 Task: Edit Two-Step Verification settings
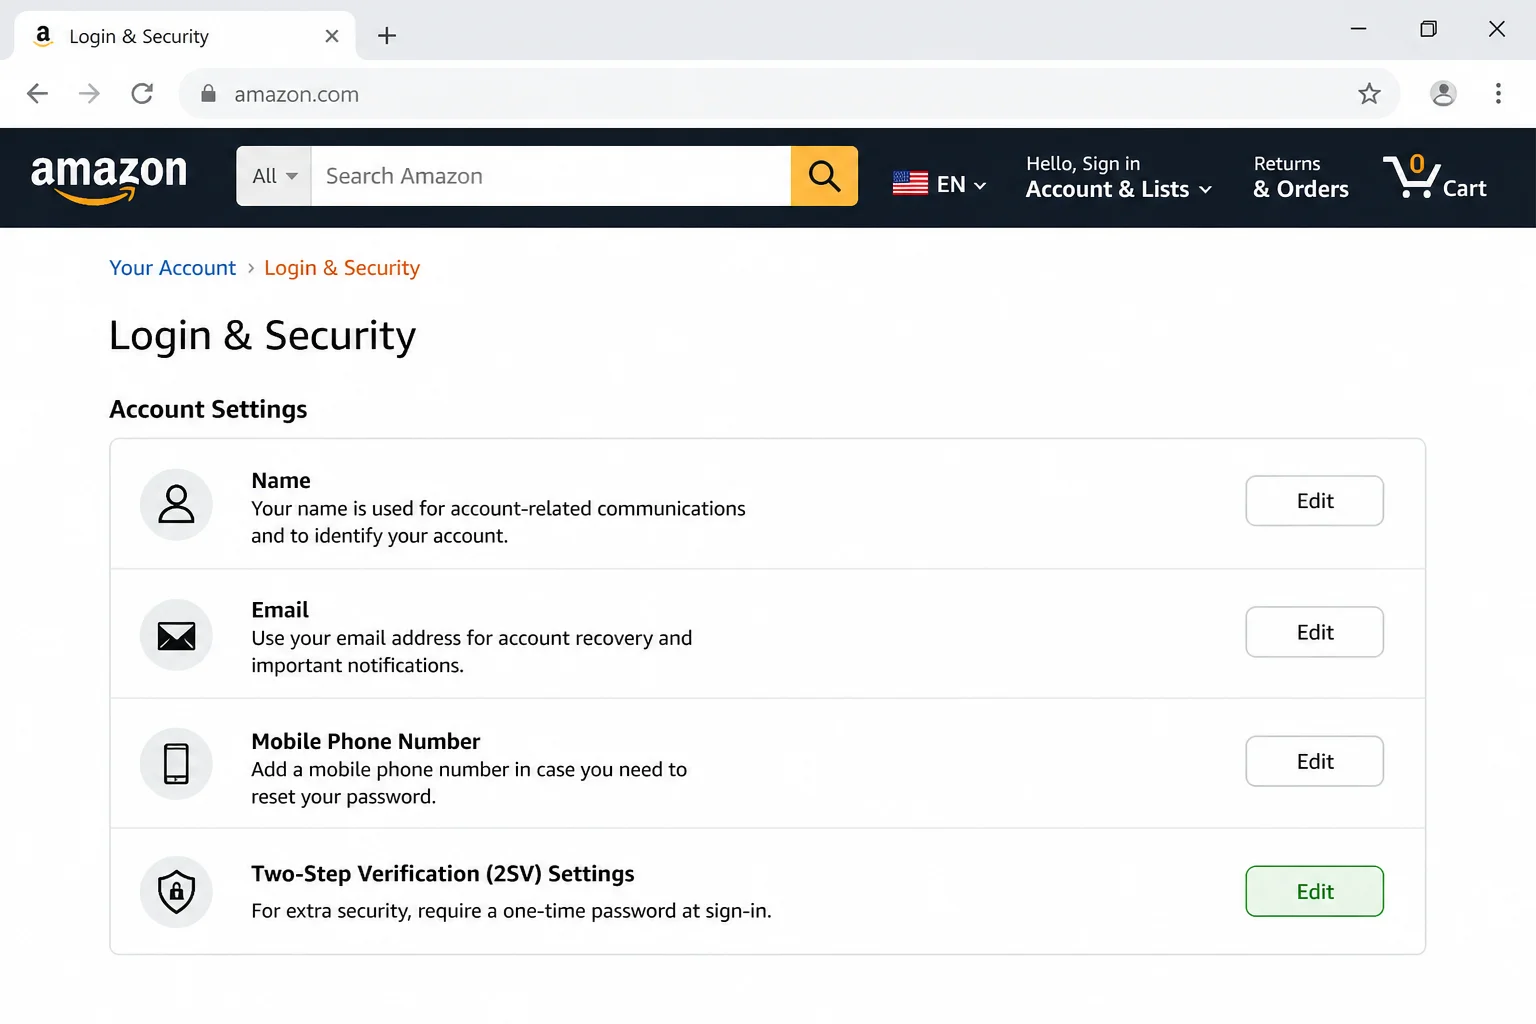click(1314, 891)
